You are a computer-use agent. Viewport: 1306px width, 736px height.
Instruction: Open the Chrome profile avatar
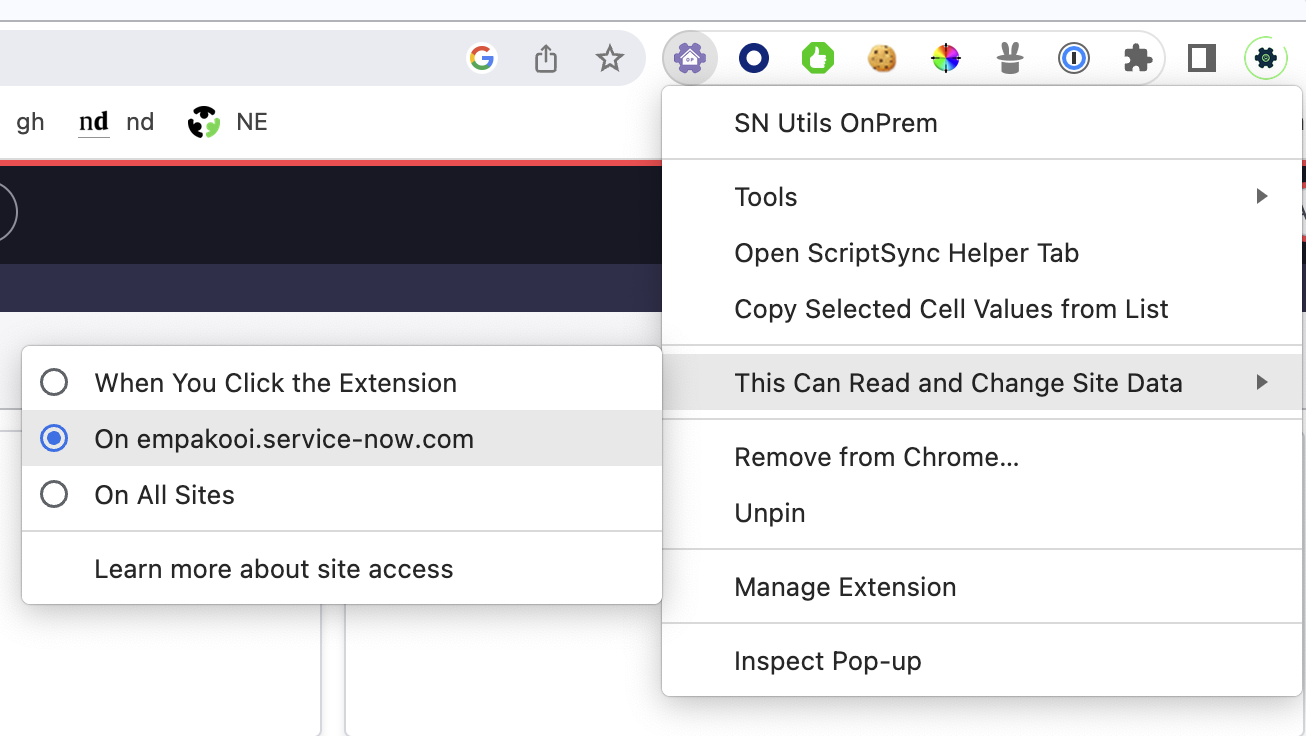[1265, 59]
